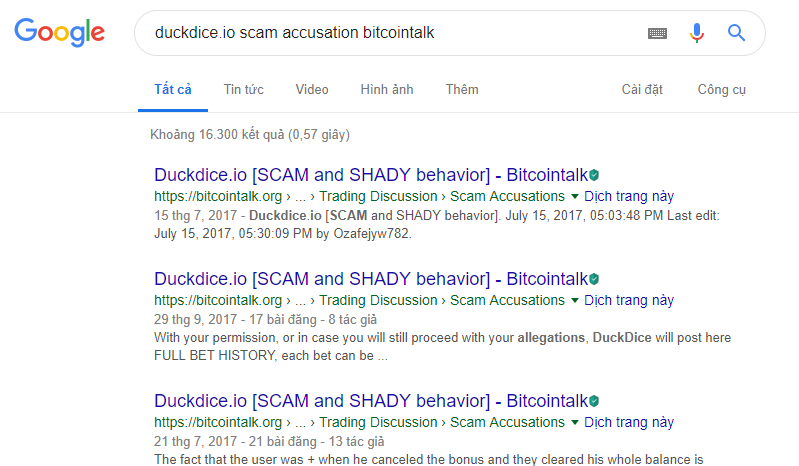
Task: Open Công cụ search tools
Action: 722,90
